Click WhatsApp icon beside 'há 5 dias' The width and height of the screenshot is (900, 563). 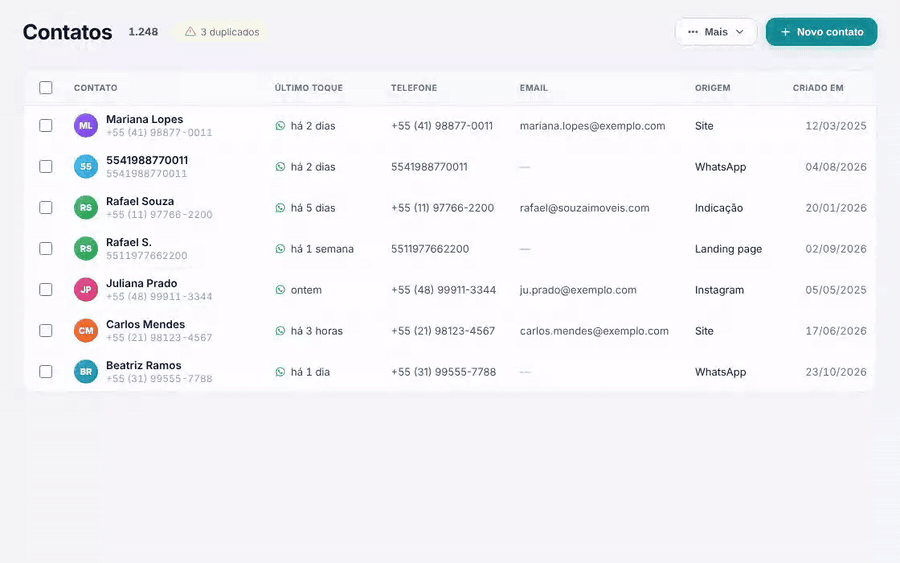pos(280,208)
